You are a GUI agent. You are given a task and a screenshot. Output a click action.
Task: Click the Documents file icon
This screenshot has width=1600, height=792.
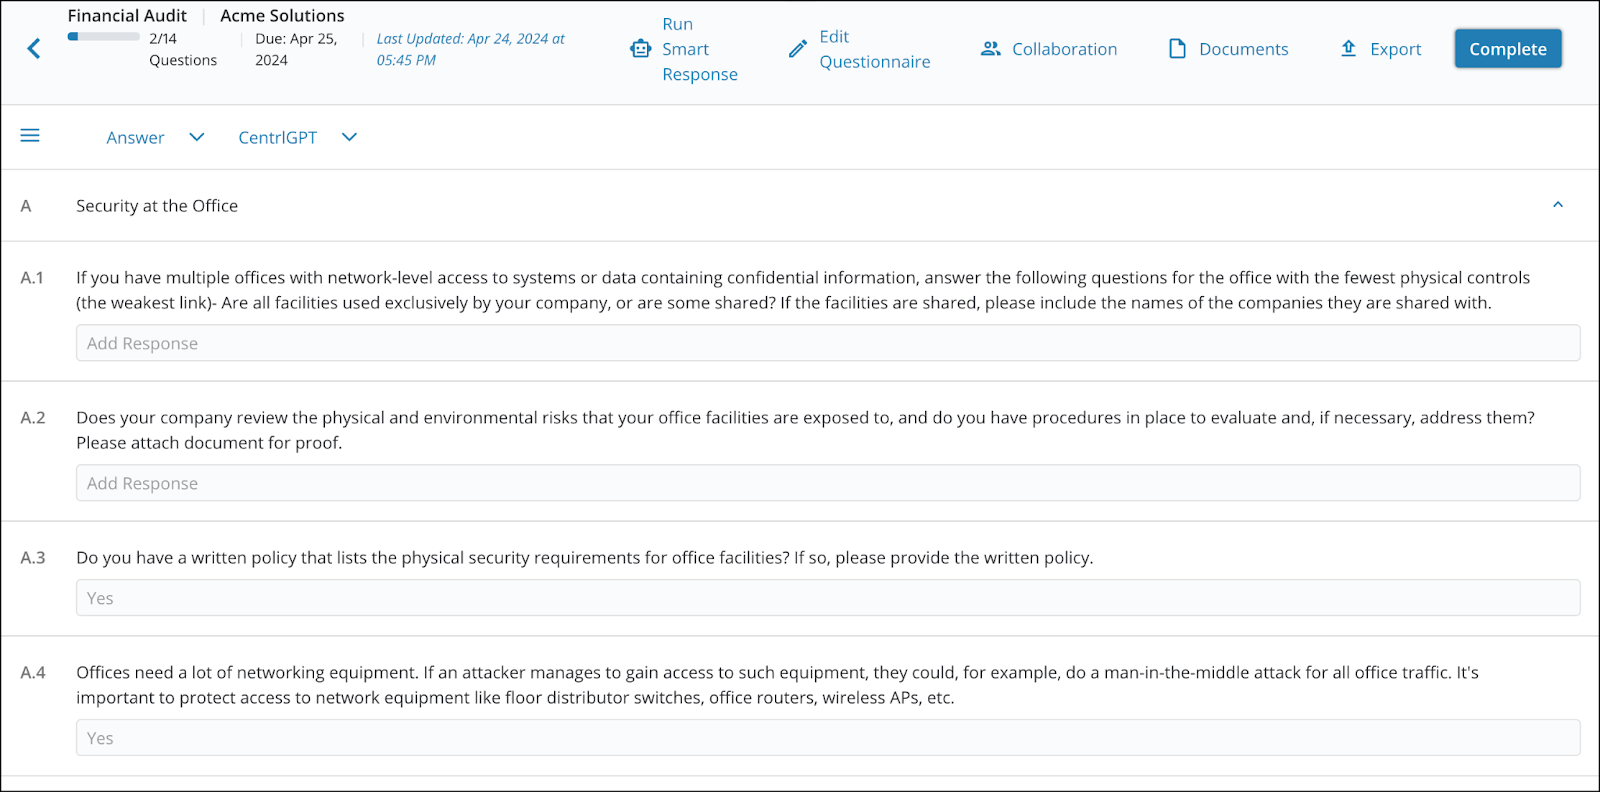click(x=1178, y=49)
